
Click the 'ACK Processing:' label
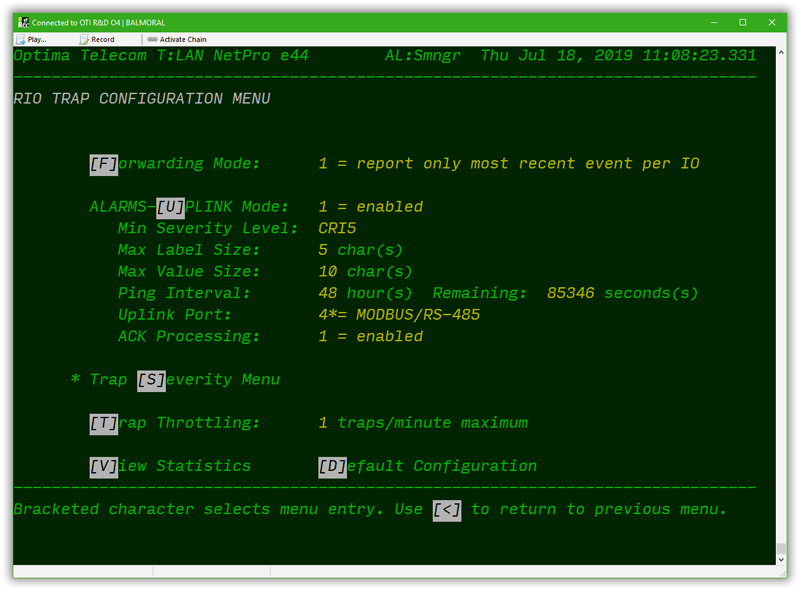(189, 336)
